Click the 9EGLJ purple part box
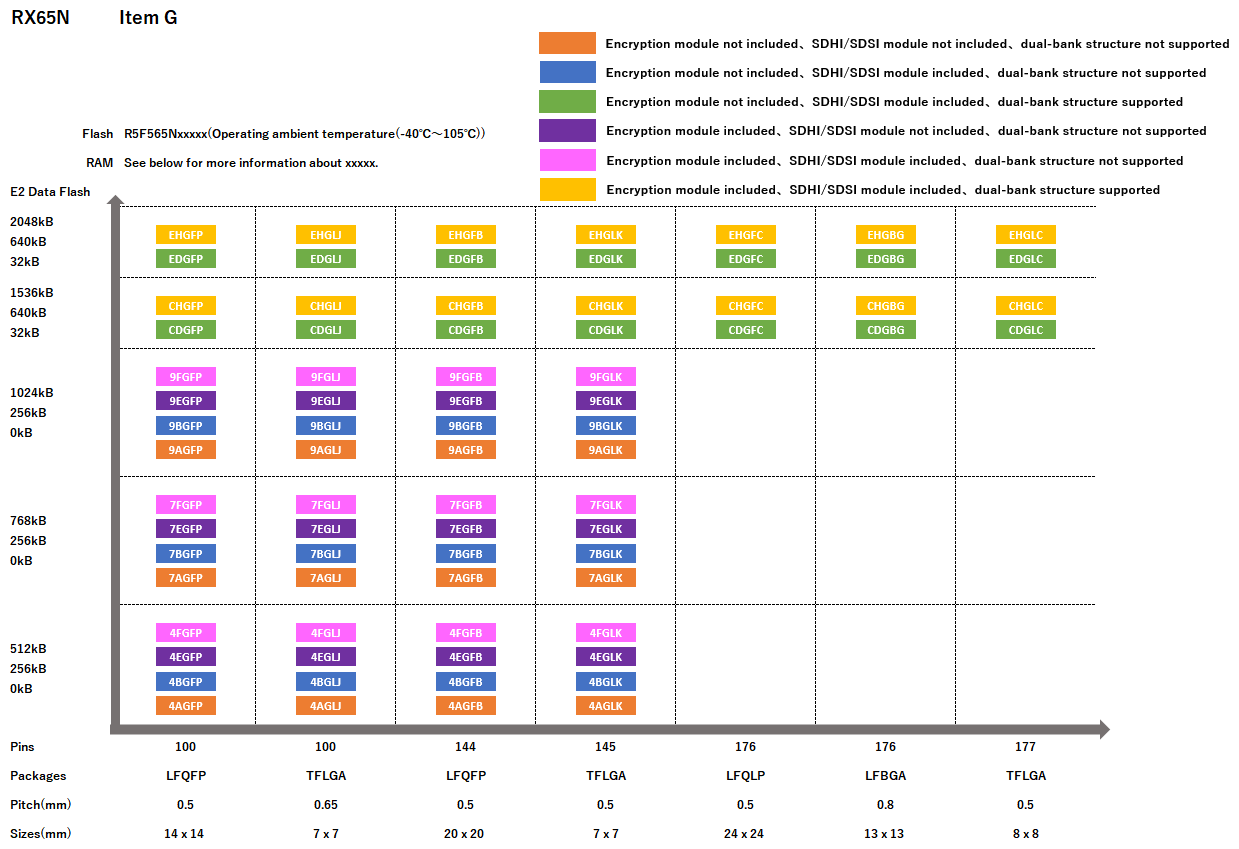Screen dimensions: 1239x849 coord(325,401)
